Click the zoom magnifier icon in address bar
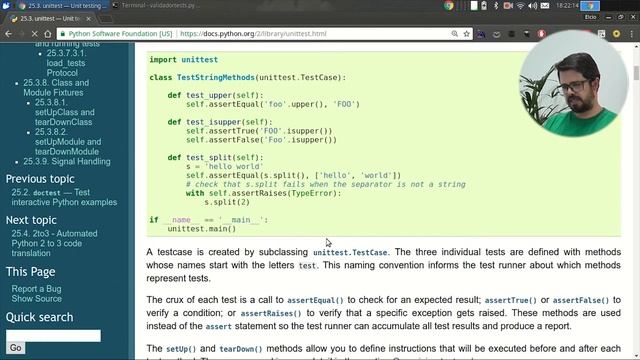This screenshot has width=640, height=360. click(x=454, y=34)
